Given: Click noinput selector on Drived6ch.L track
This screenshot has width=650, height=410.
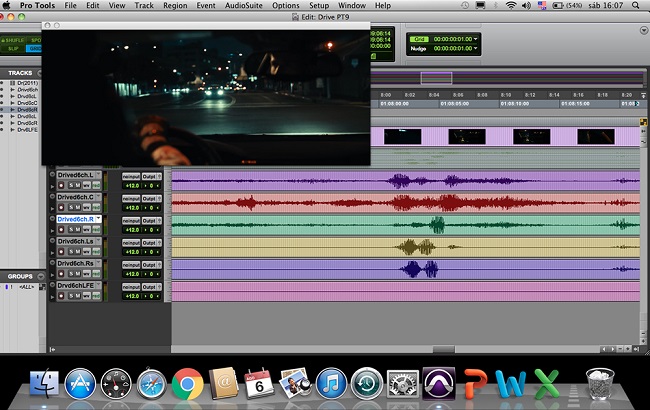Looking at the screenshot, I should click(x=131, y=175).
